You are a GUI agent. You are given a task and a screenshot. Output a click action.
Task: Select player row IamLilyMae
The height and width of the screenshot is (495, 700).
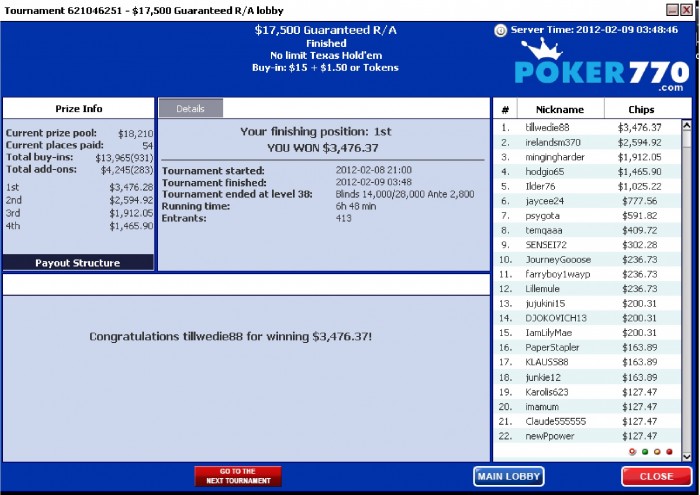coord(587,333)
